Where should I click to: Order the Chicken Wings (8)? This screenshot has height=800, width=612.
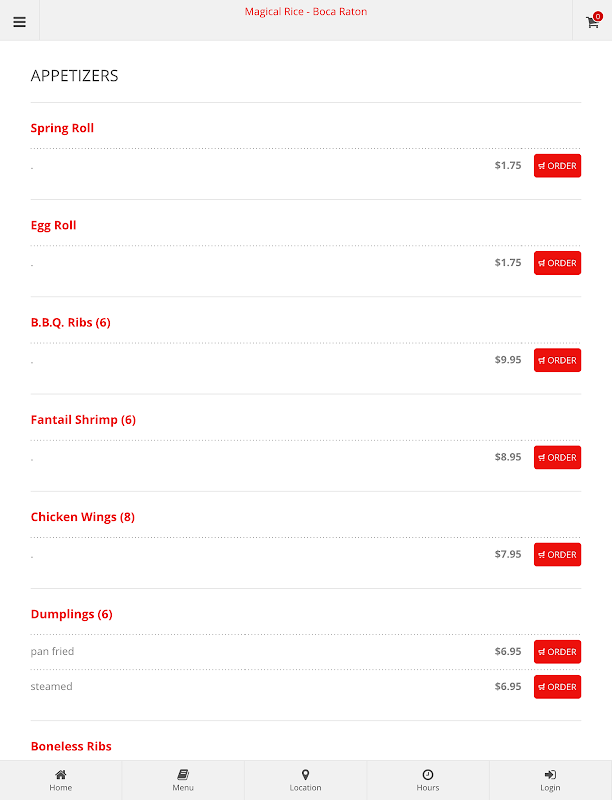(x=557, y=555)
